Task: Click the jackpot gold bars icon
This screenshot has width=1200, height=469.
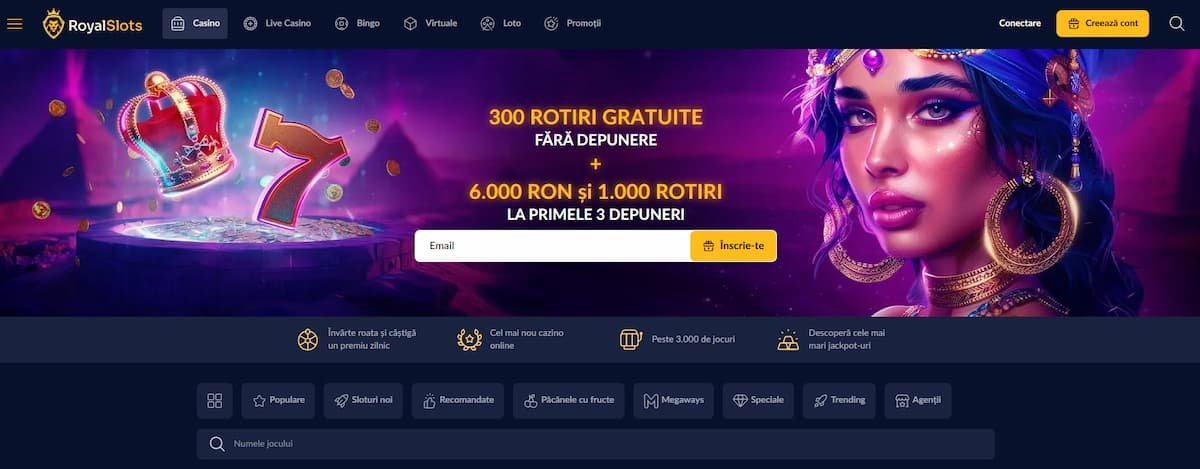Action: pos(789,339)
